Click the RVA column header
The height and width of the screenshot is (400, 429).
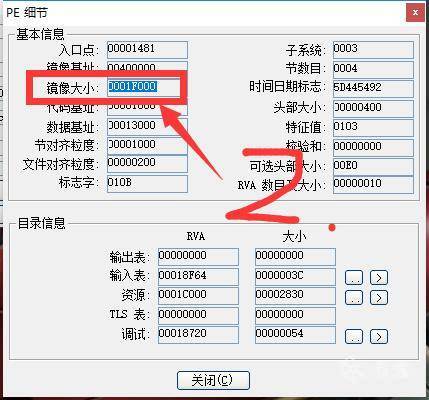(196, 236)
